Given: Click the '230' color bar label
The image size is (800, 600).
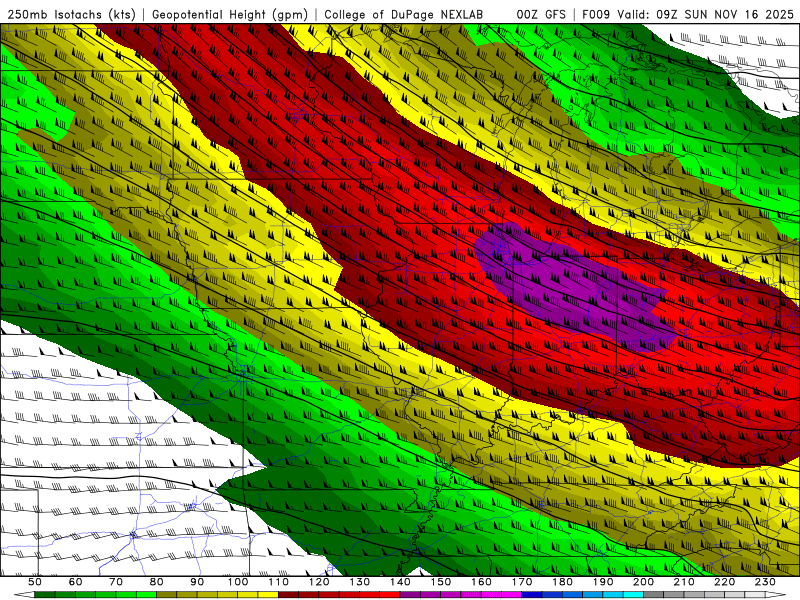Looking at the screenshot, I should (x=765, y=582).
